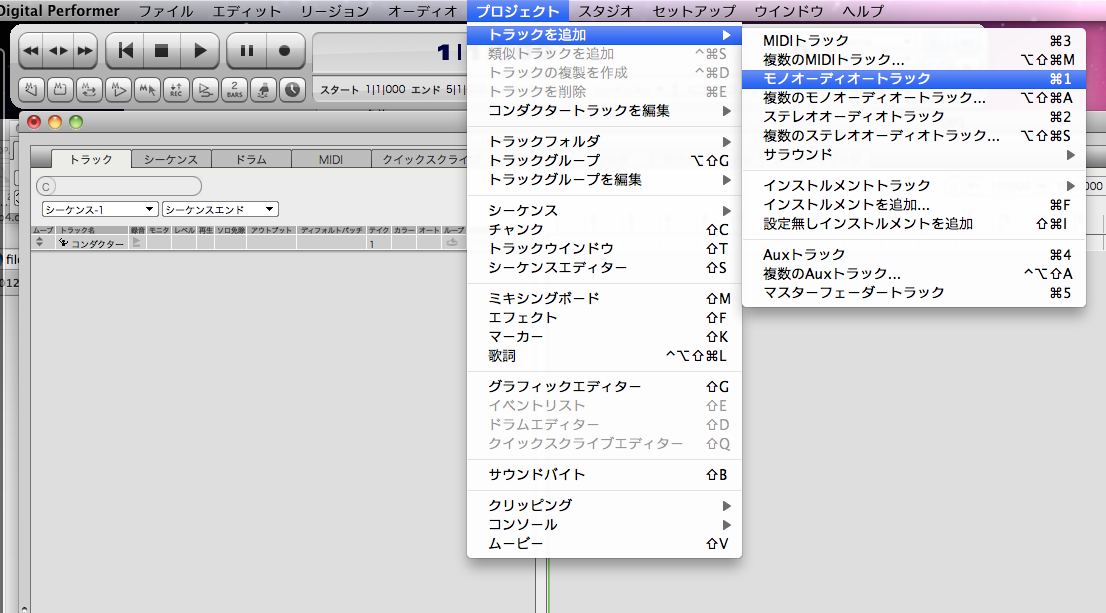Screen dimensions: 1106x613
Task: Toggle the punch-in automation path icon
Action: pos(205,90)
